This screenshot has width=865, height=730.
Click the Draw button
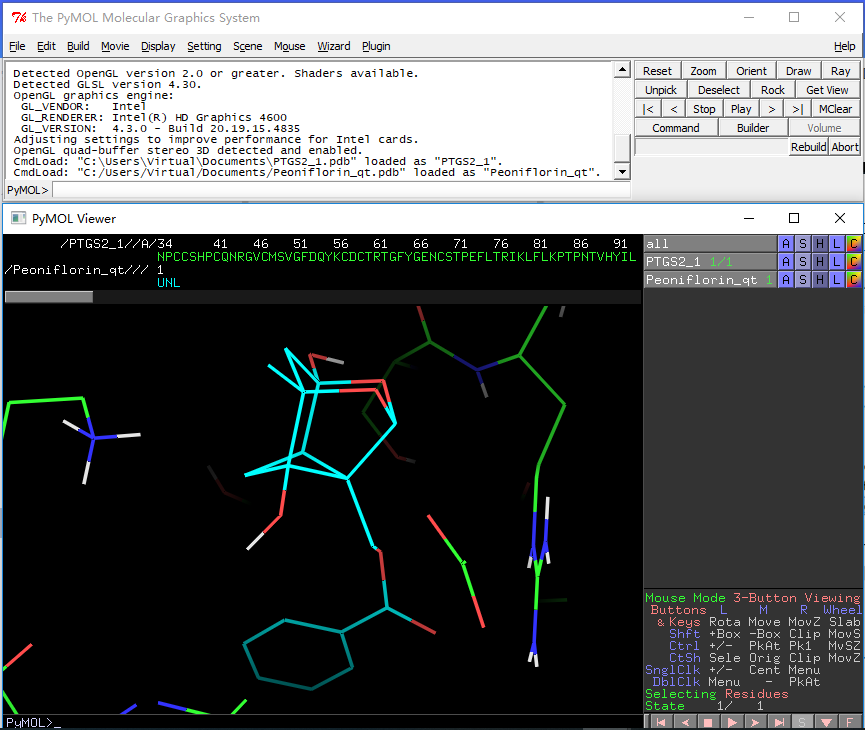click(x=798, y=71)
